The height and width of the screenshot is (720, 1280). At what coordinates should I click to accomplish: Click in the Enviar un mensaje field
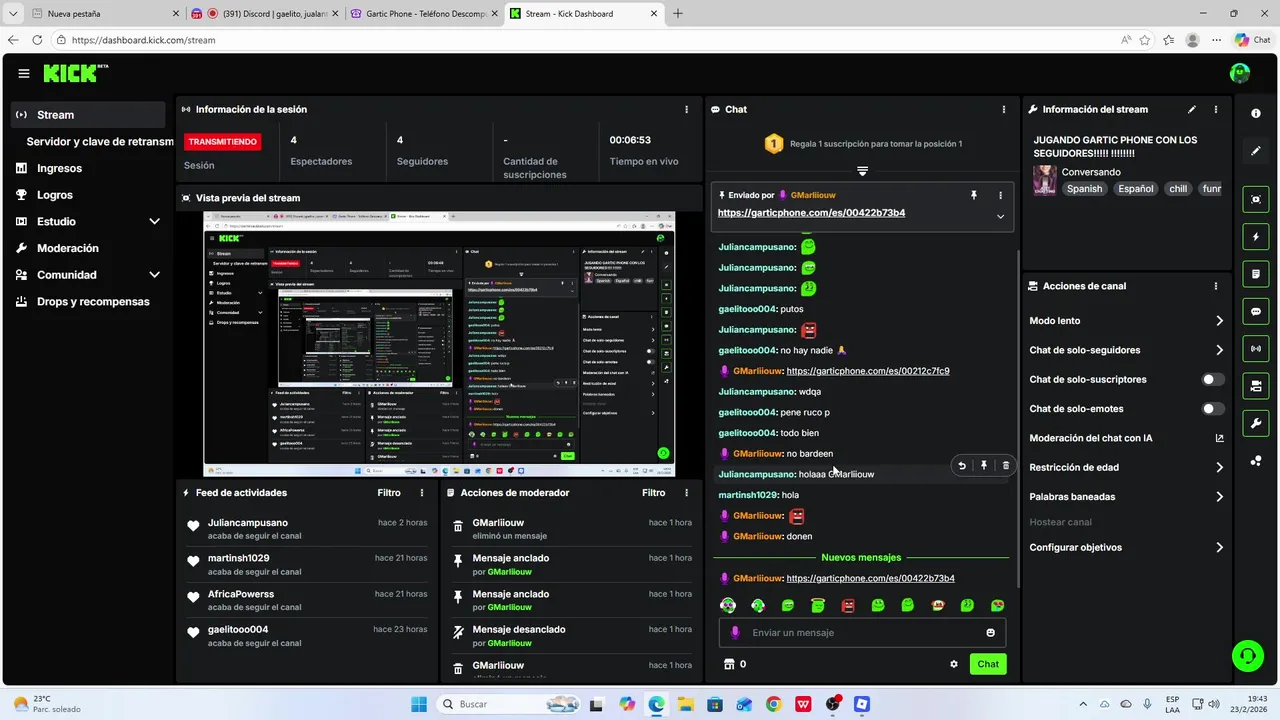pyautogui.click(x=862, y=633)
